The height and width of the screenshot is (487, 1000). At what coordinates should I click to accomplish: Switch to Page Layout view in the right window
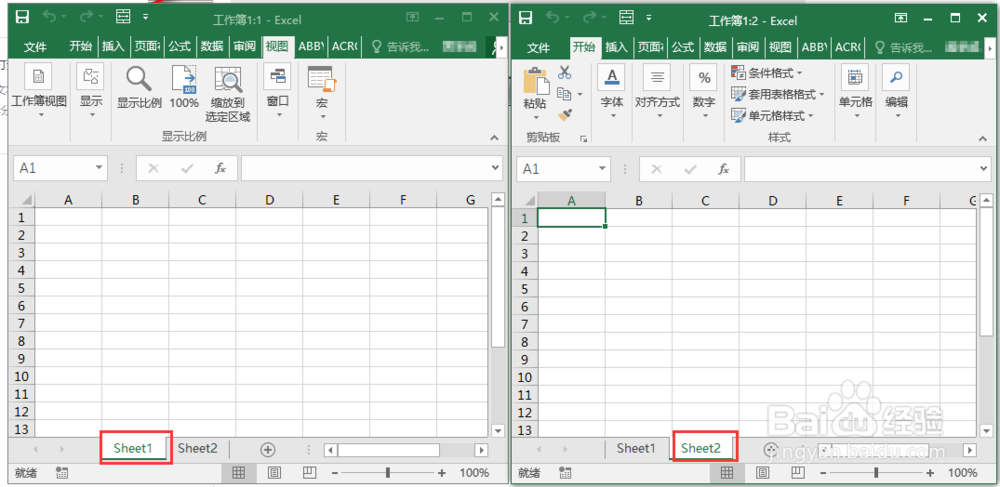[762, 472]
